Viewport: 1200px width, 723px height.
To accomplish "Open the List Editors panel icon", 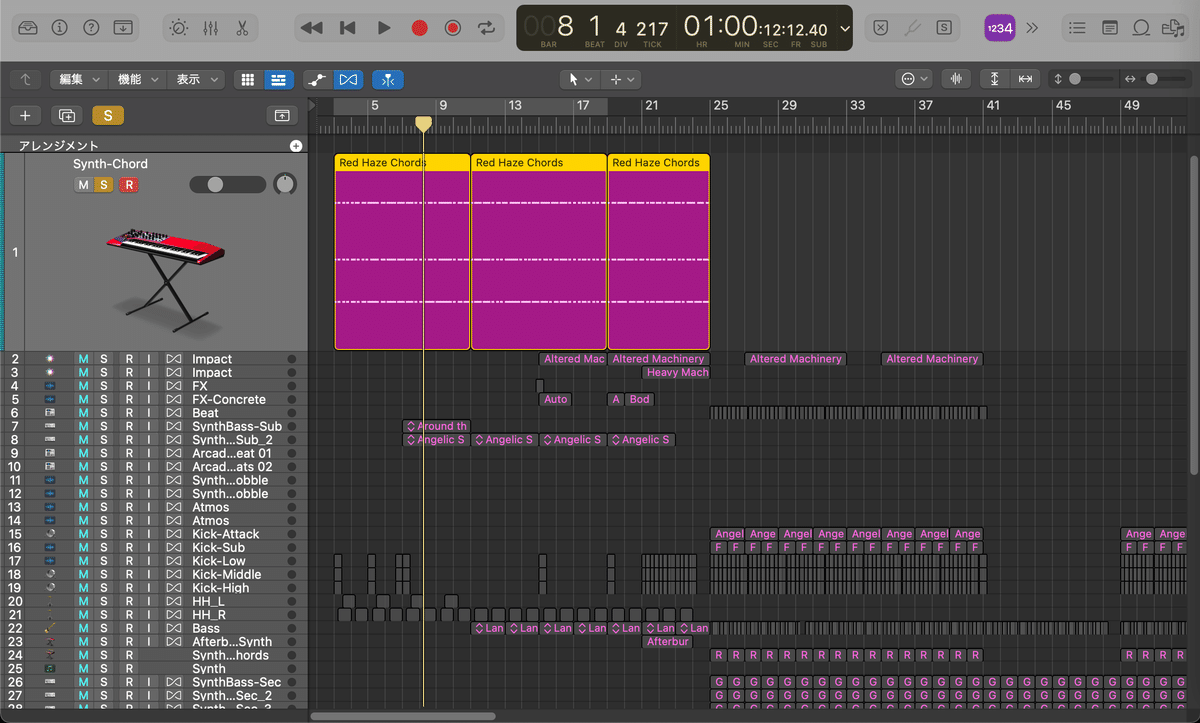I will [1077, 28].
